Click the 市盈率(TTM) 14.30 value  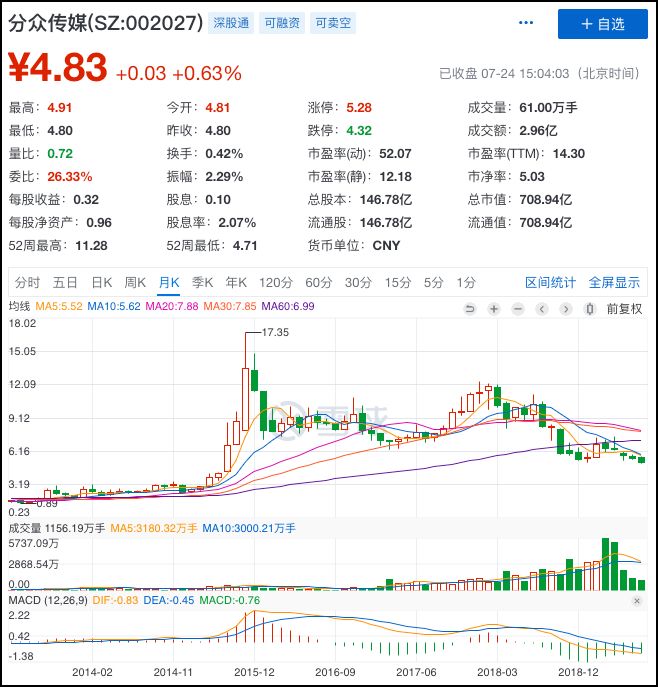569,154
